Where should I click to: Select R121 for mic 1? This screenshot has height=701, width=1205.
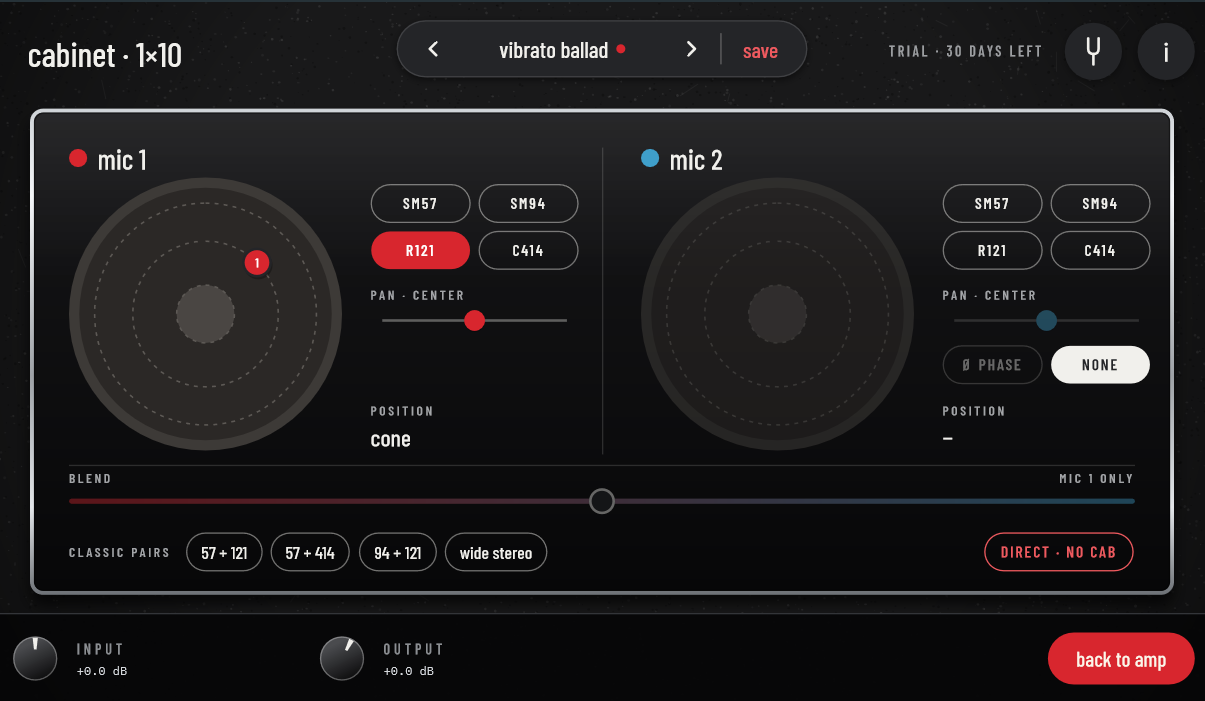click(x=420, y=250)
